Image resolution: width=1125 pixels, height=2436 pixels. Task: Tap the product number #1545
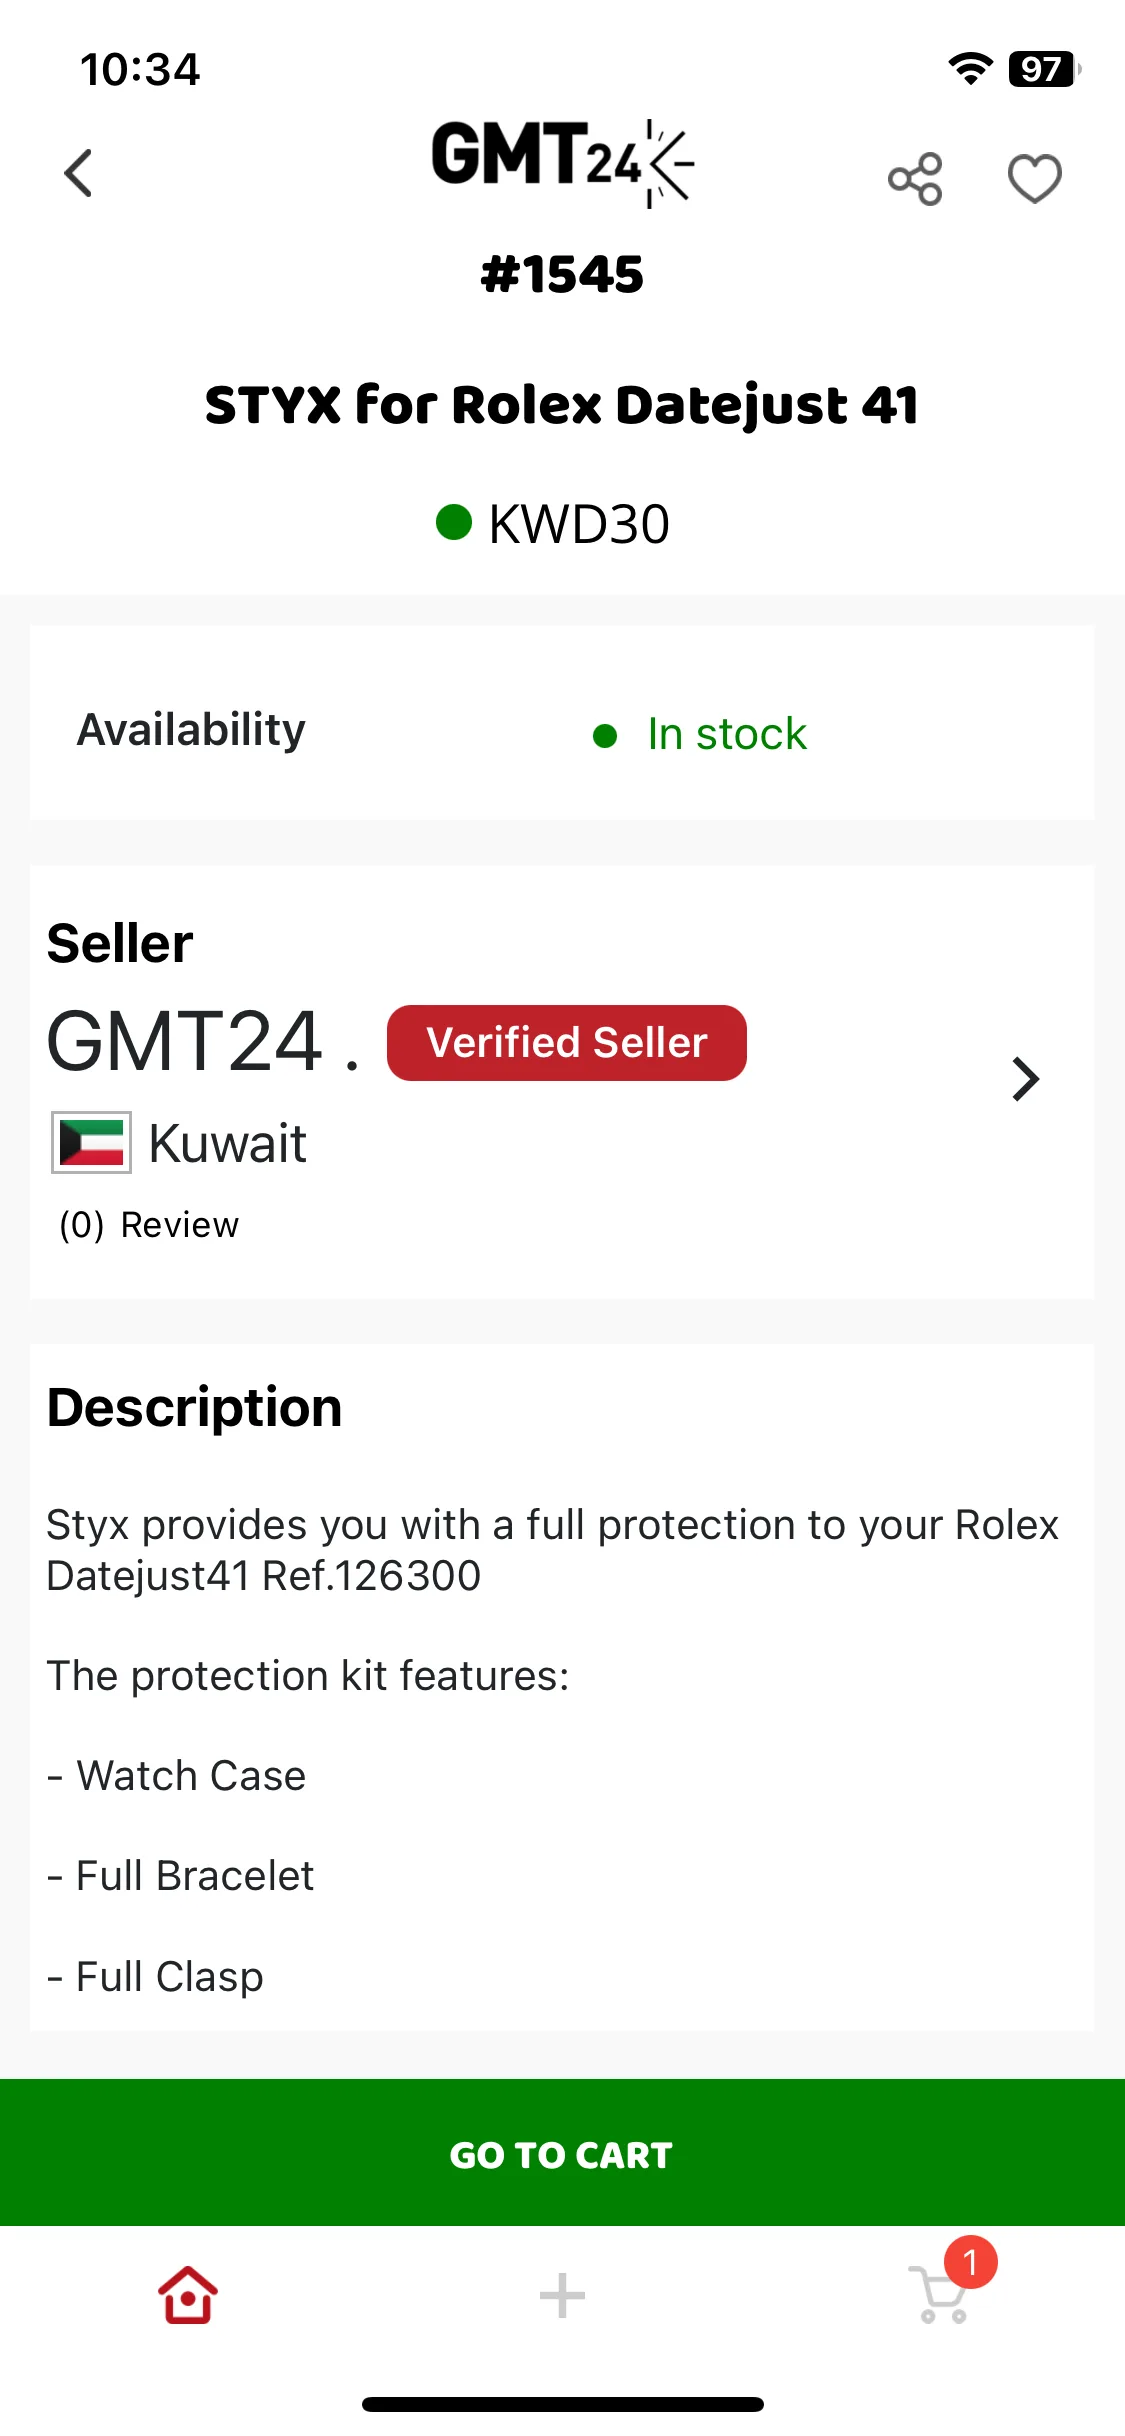point(562,274)
